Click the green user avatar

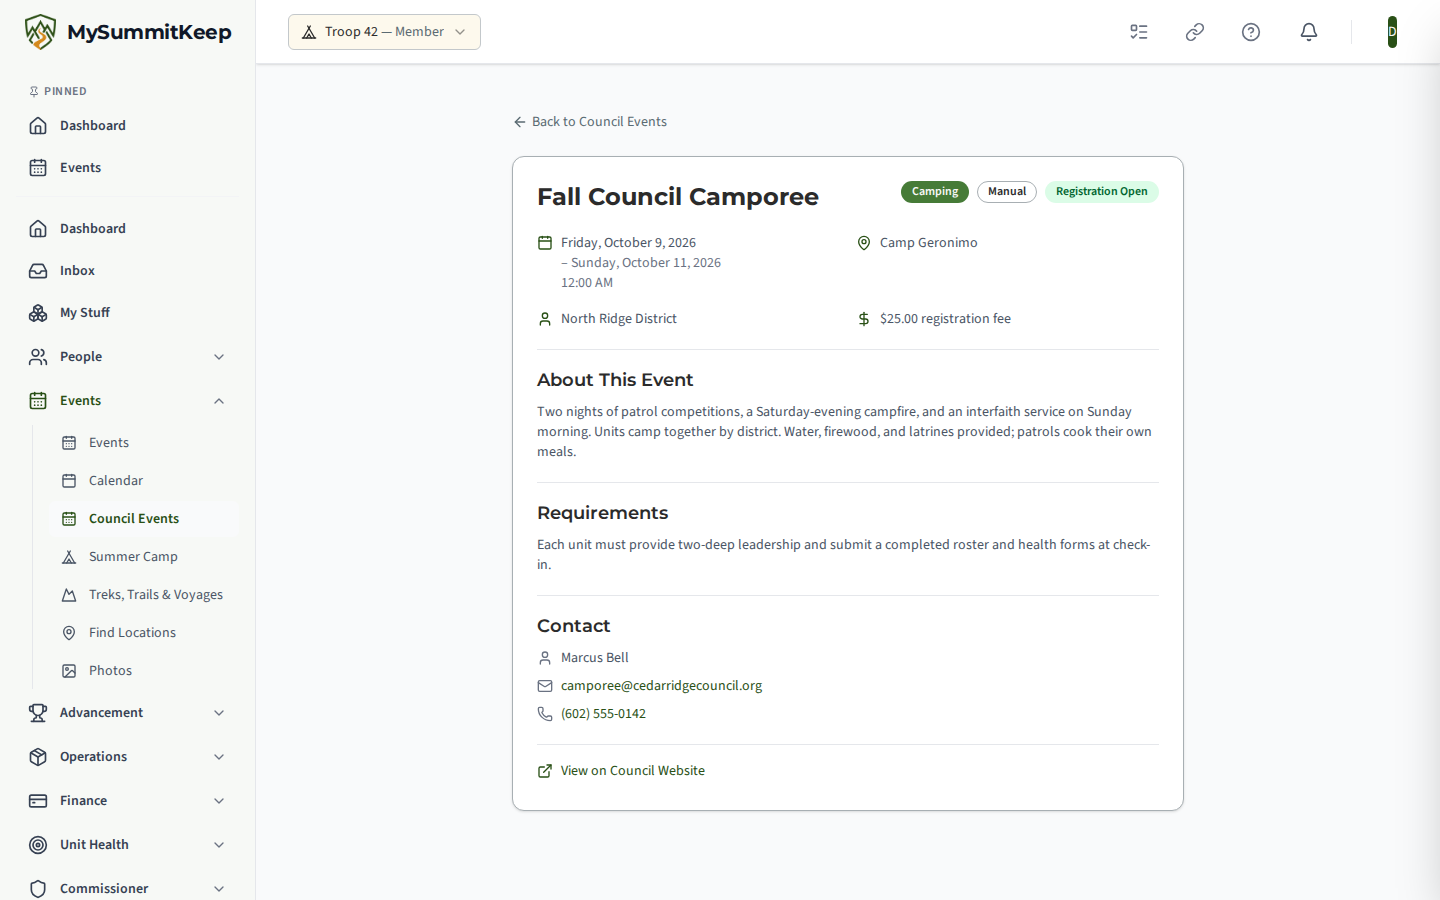tap(1392, 32)
